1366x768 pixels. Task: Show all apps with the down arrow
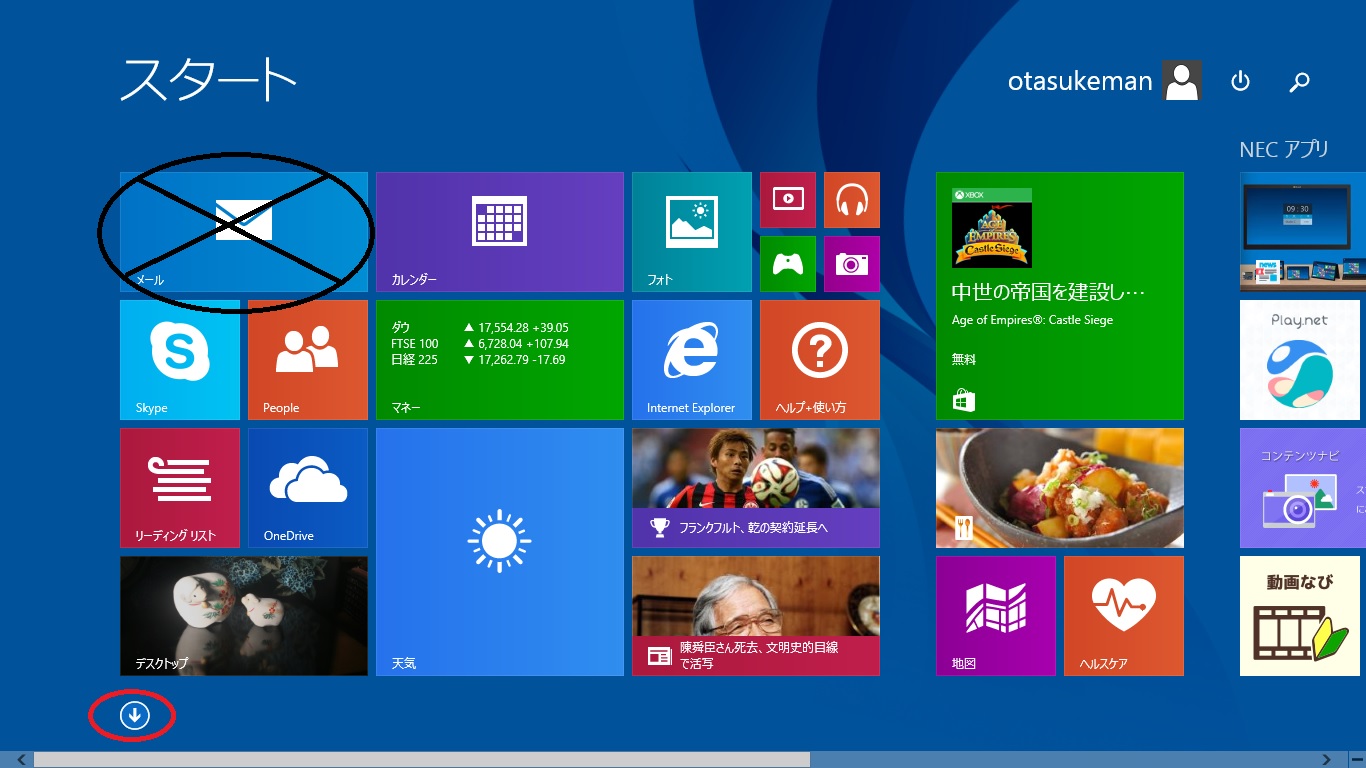pyautogui.click(x=134, y=714)
